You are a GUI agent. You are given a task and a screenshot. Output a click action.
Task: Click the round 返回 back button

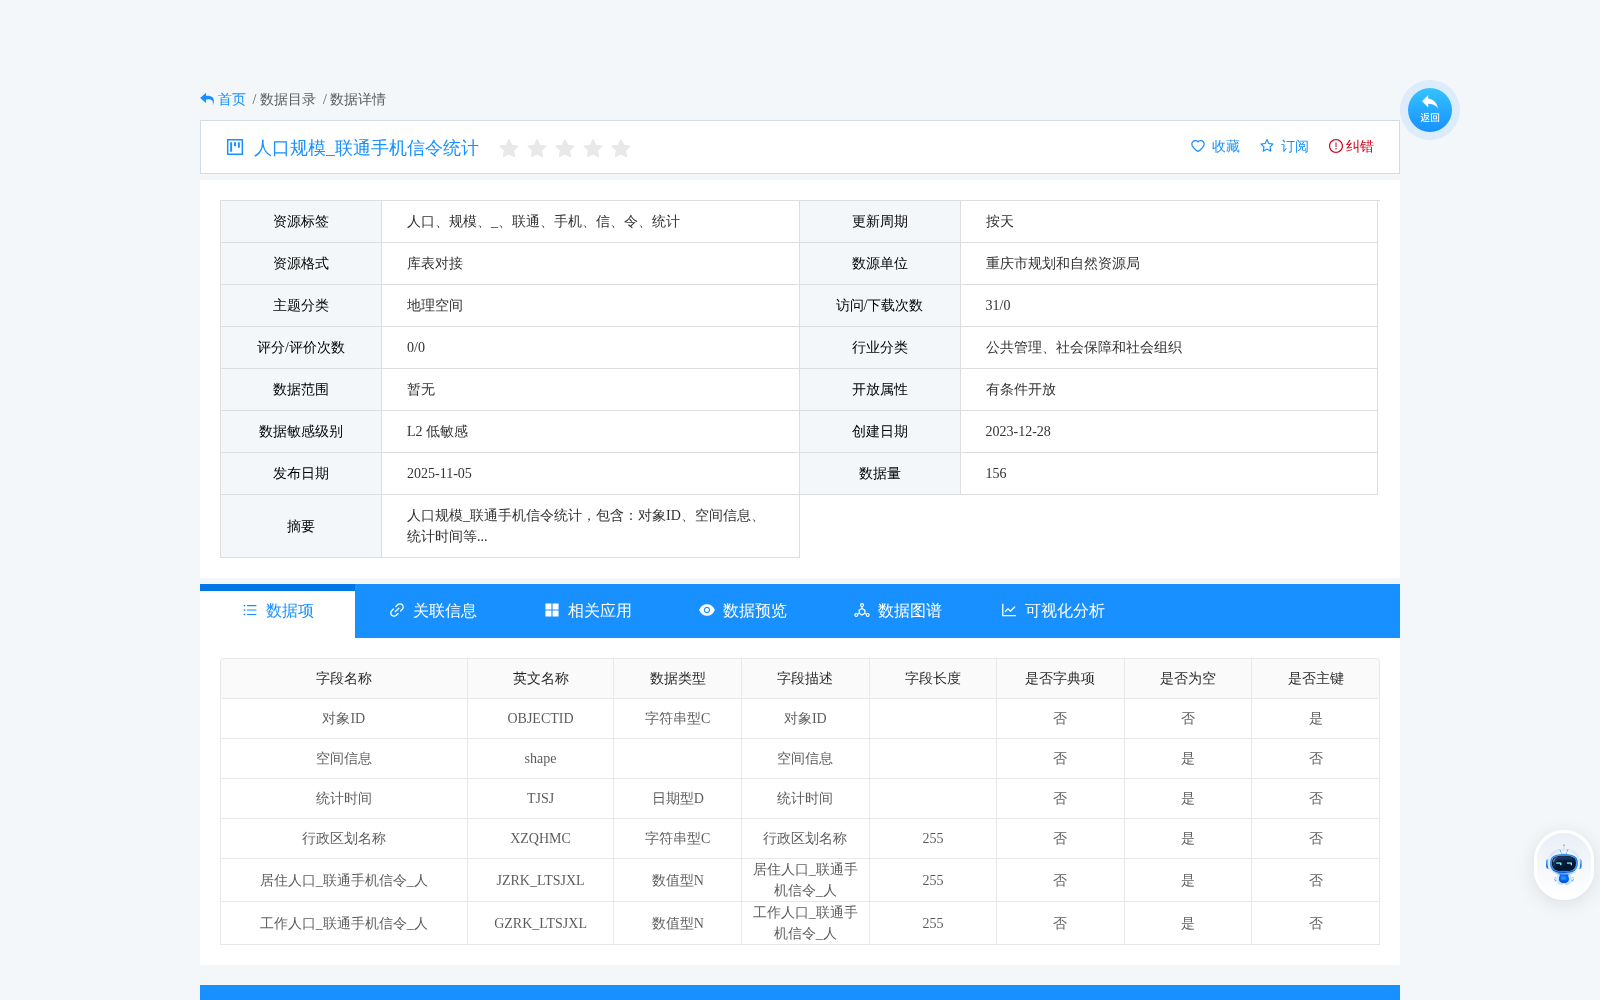pos(1430,109)
